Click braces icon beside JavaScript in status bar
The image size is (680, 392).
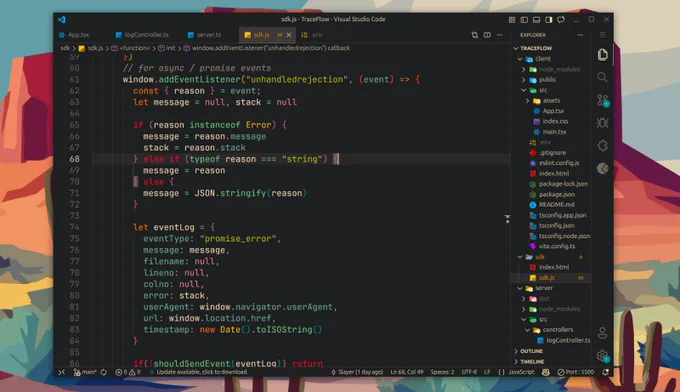click(x=501, y=372)
